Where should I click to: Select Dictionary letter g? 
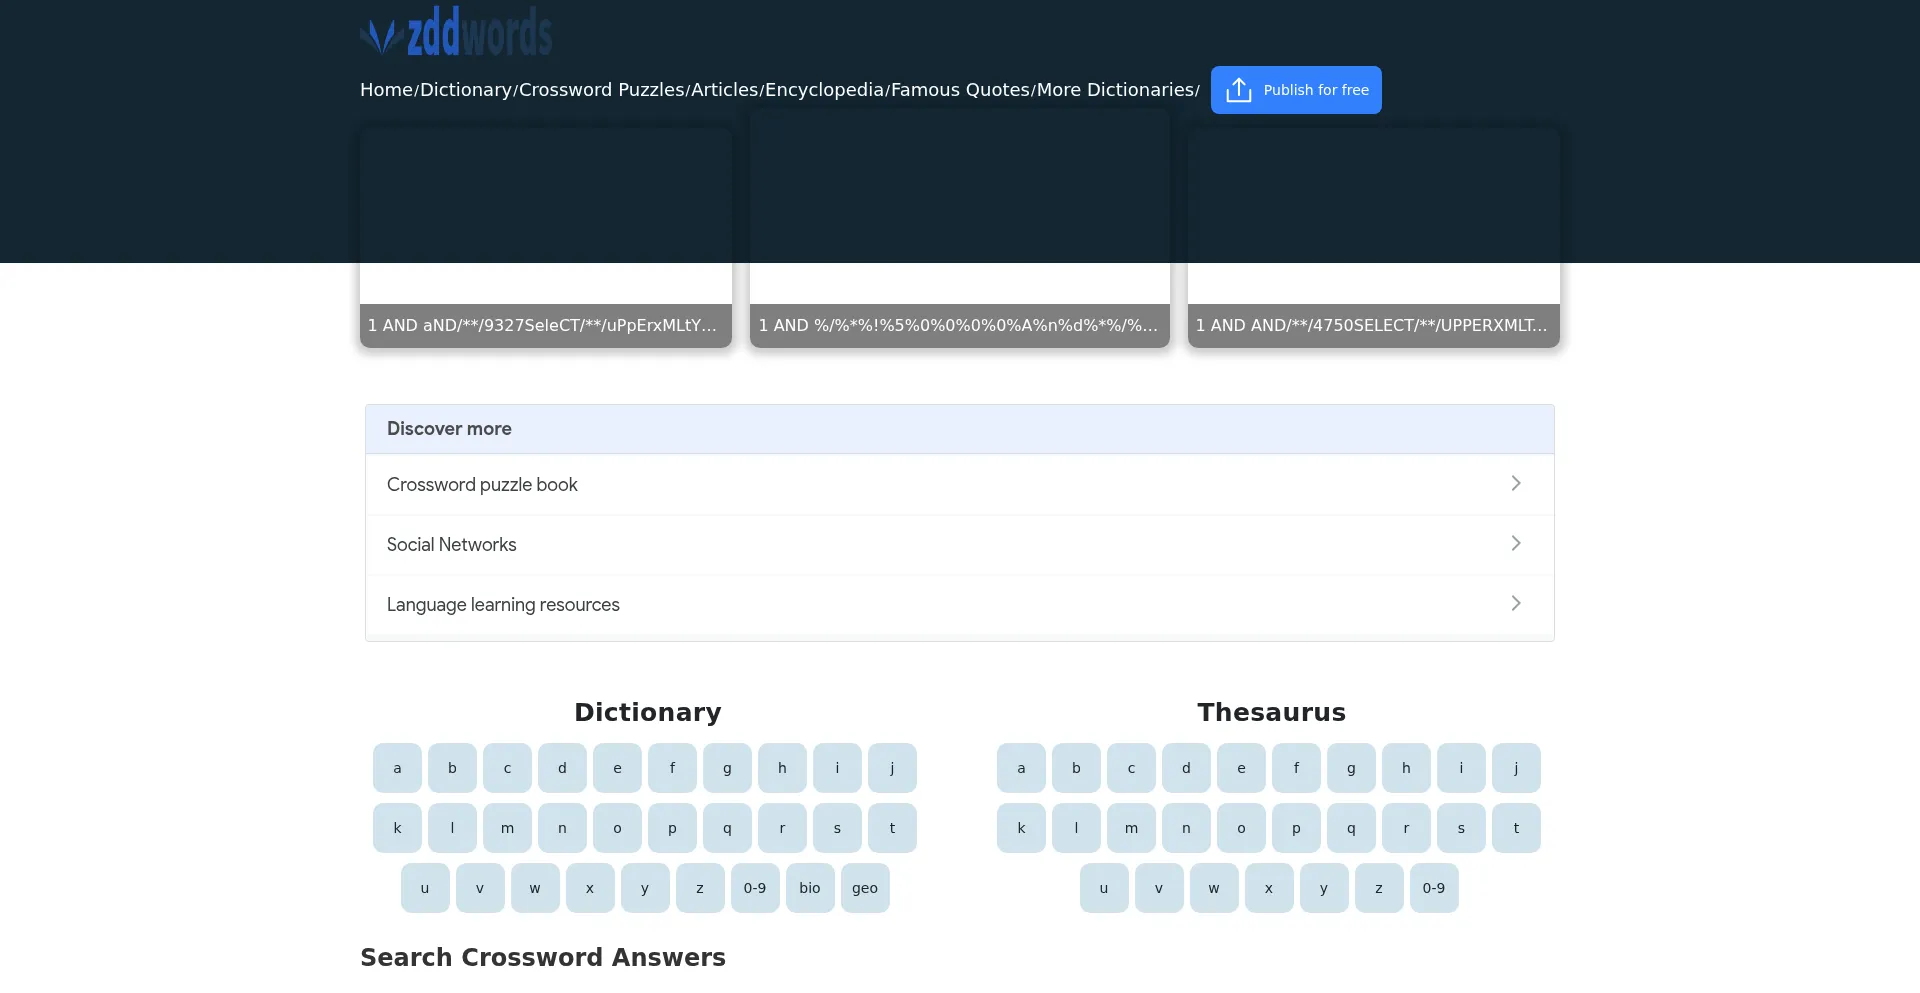tap(727, 768)
